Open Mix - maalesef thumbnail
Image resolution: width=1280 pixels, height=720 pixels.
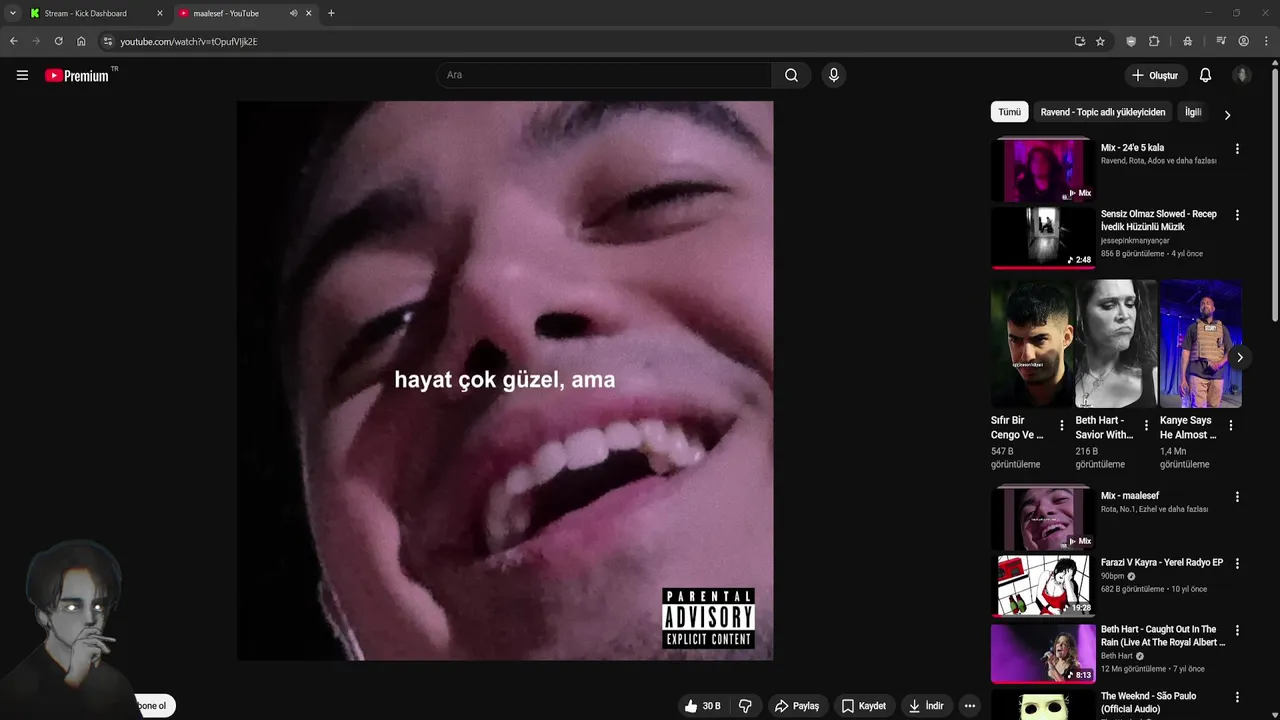1043,518
